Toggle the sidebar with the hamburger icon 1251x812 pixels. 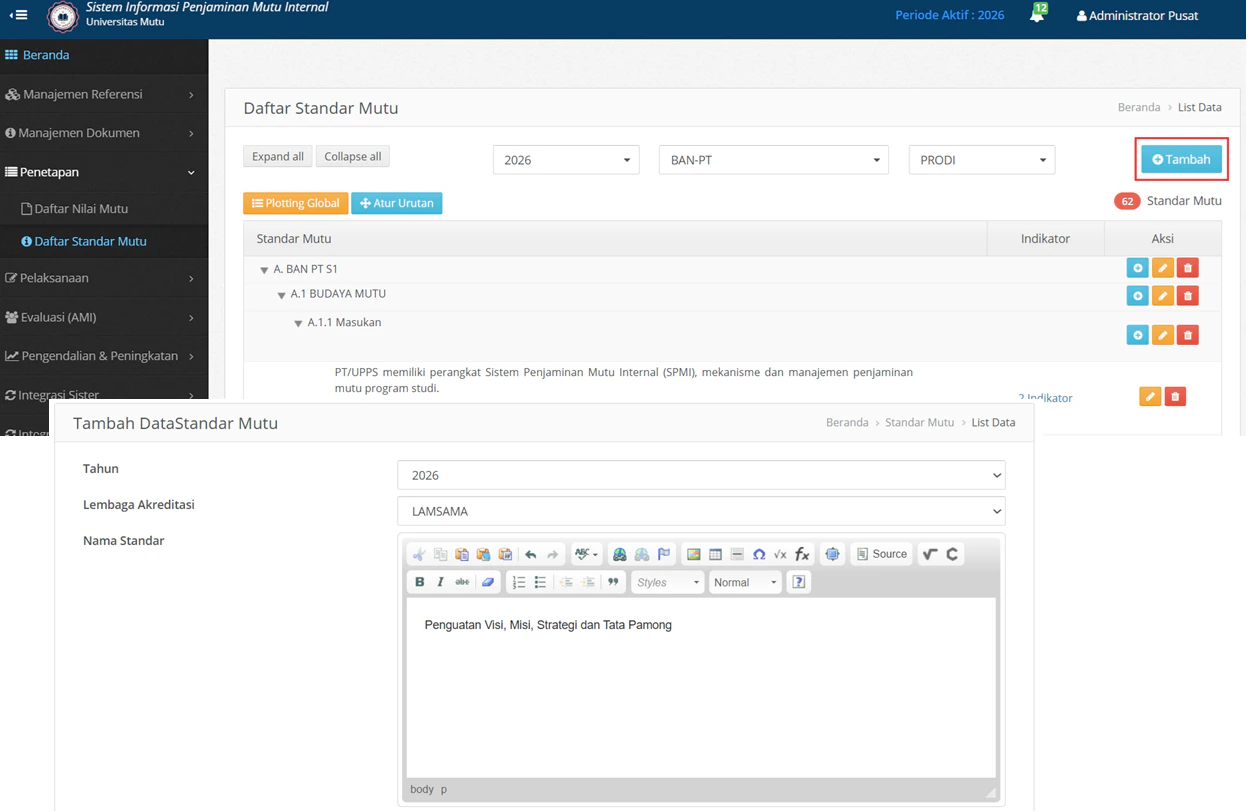point(18,15)
